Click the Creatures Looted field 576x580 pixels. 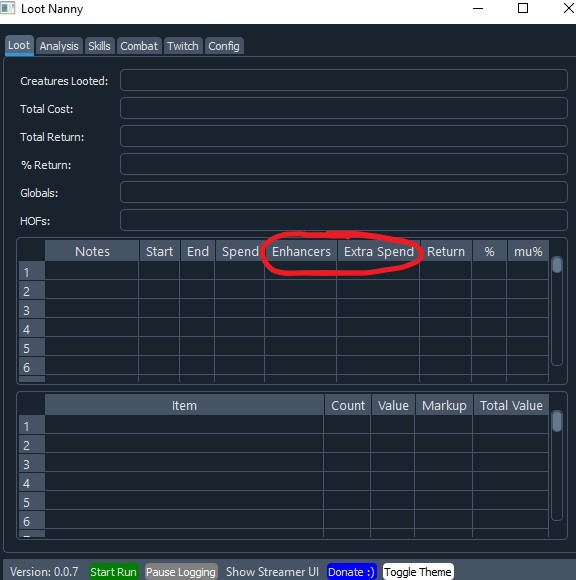344,80
